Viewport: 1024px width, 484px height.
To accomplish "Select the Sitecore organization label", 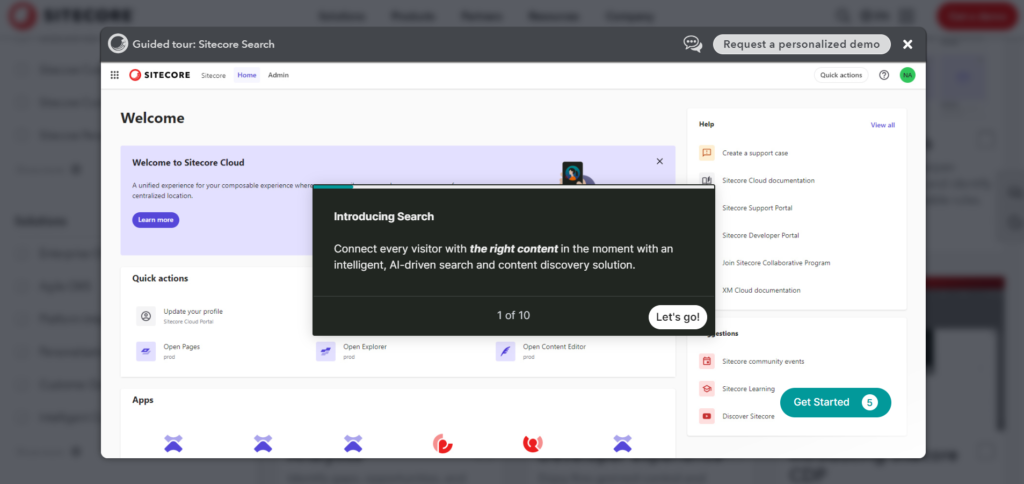I will point(213,76).
